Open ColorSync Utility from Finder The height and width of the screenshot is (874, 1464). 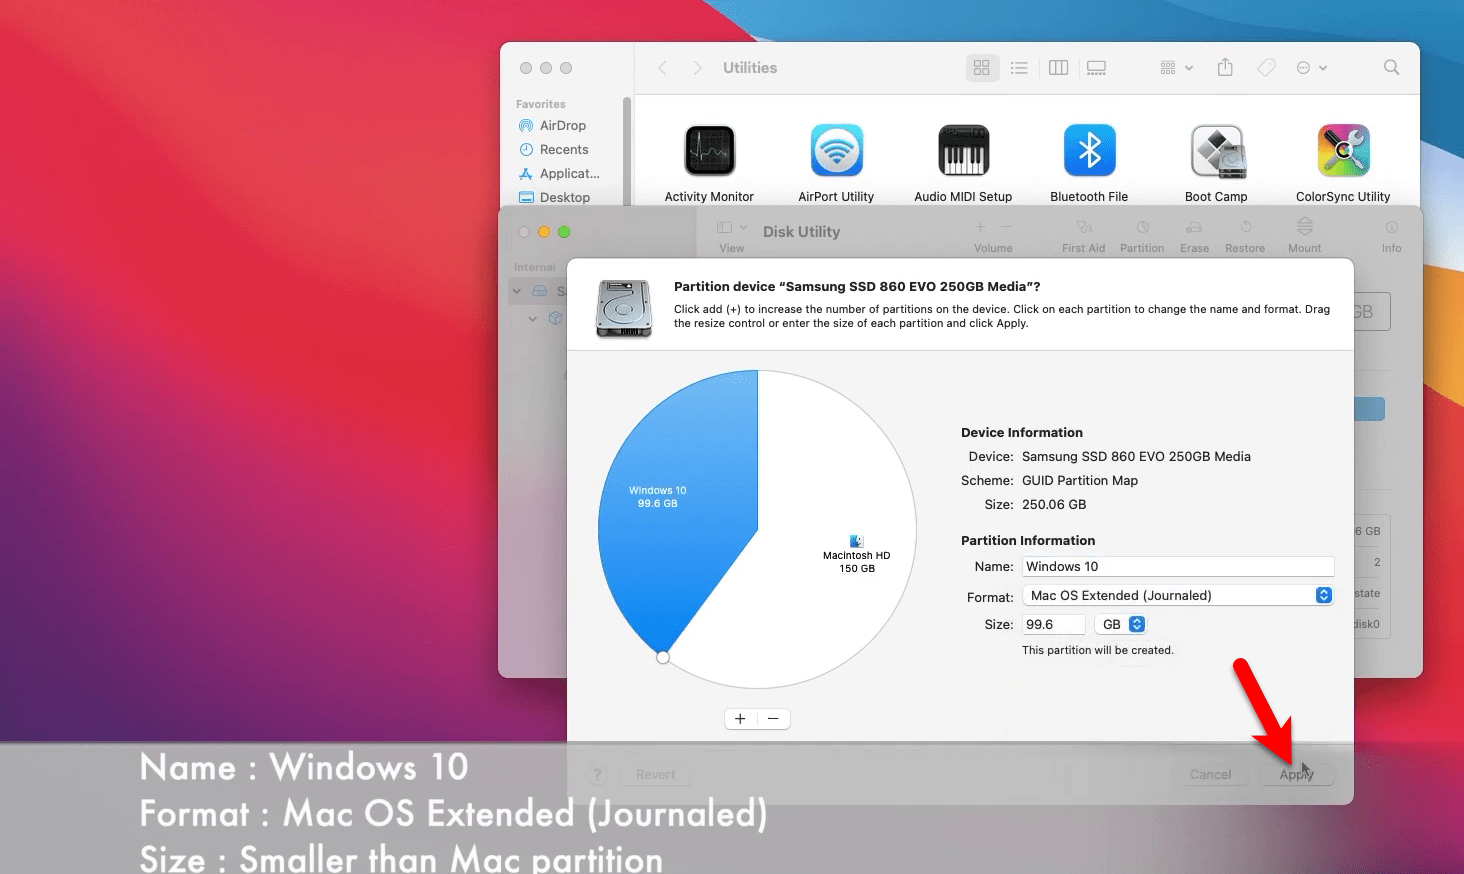[1344, 151]
